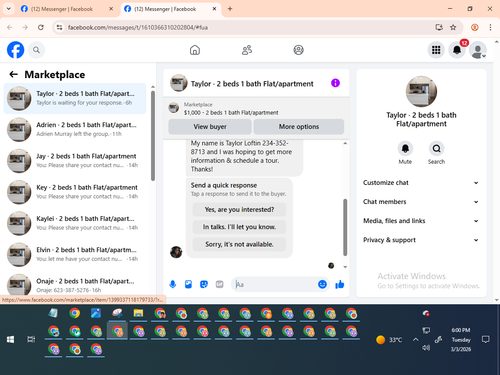Record a voice clip with microphone icon
The image size is (500, 375).
173,284
